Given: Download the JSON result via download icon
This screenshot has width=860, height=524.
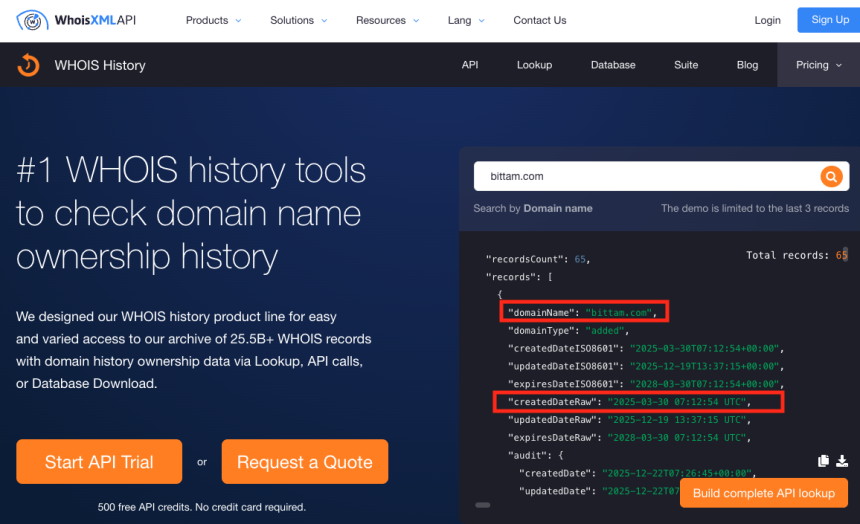Looking at the screenshot, I should [x=842, y=461].
